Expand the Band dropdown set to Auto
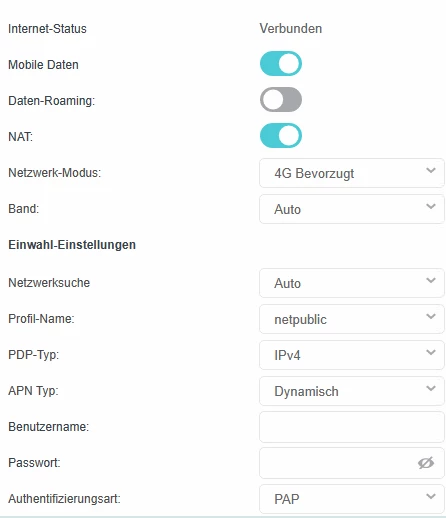The height and width of the screenshot is (518, 446). coord(352,209)
